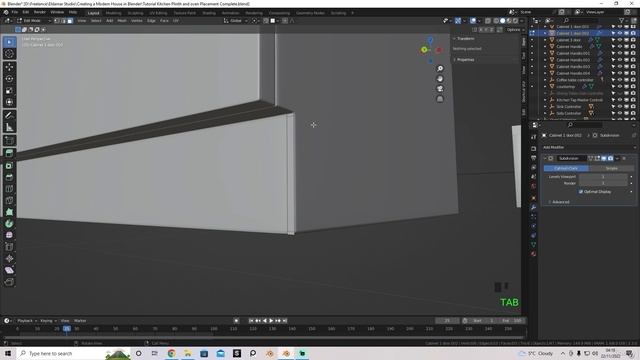The image size is (640, 360).
Task: Expand the Properties panel in sidebar
Action: click(x=464, y=60)
